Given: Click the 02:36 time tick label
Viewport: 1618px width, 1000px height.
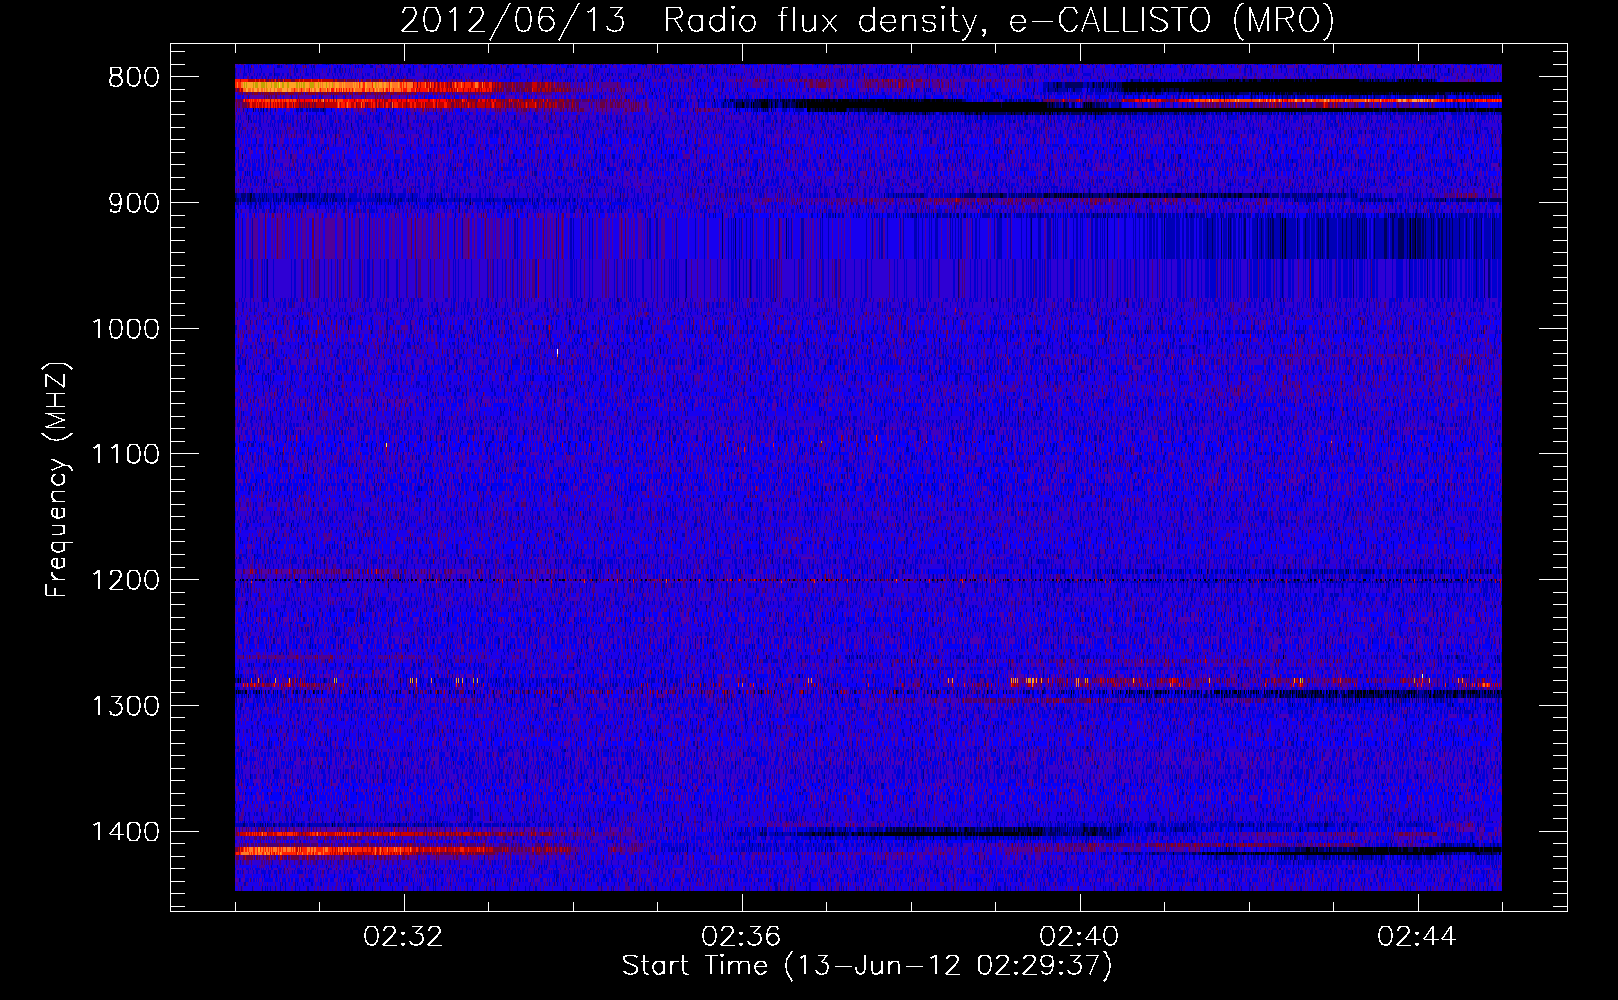Looking at the screenshot, I should (741, 937).
